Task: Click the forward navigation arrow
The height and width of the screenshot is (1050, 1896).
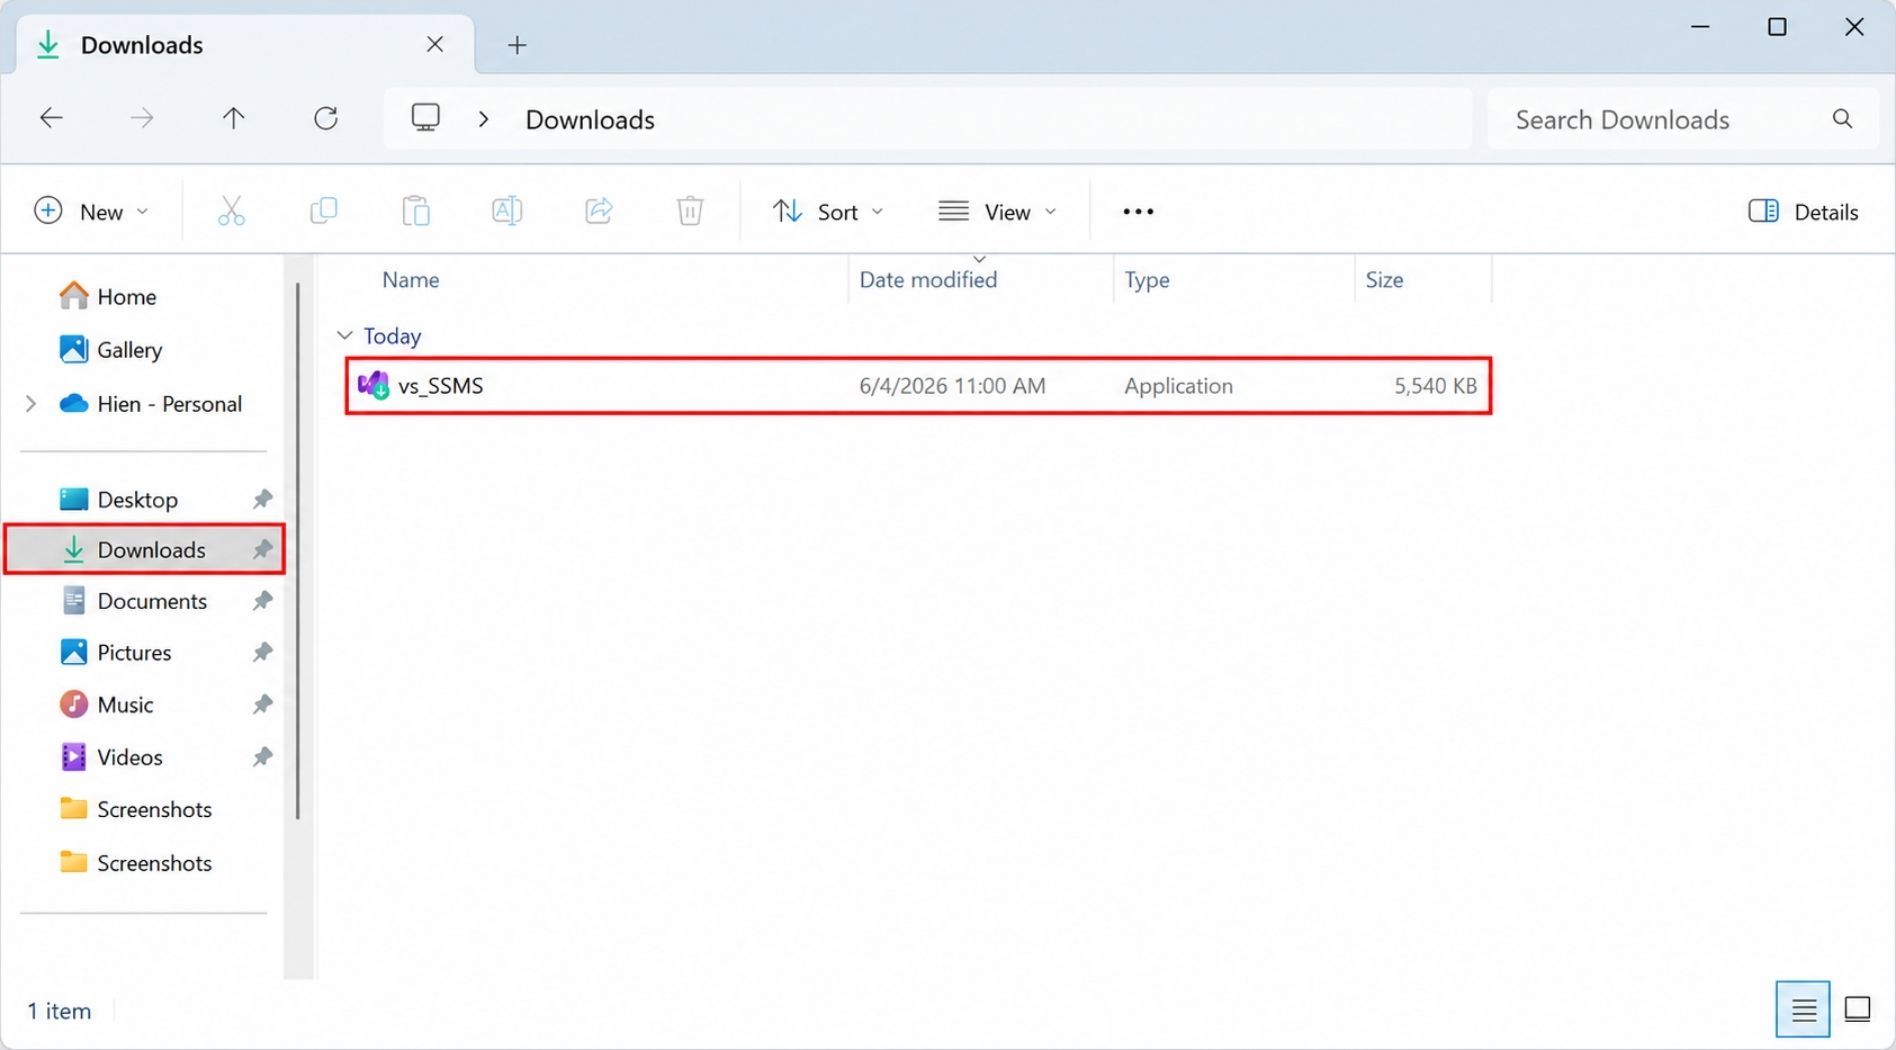Action: pyautogui.click(x=142, y=118)
